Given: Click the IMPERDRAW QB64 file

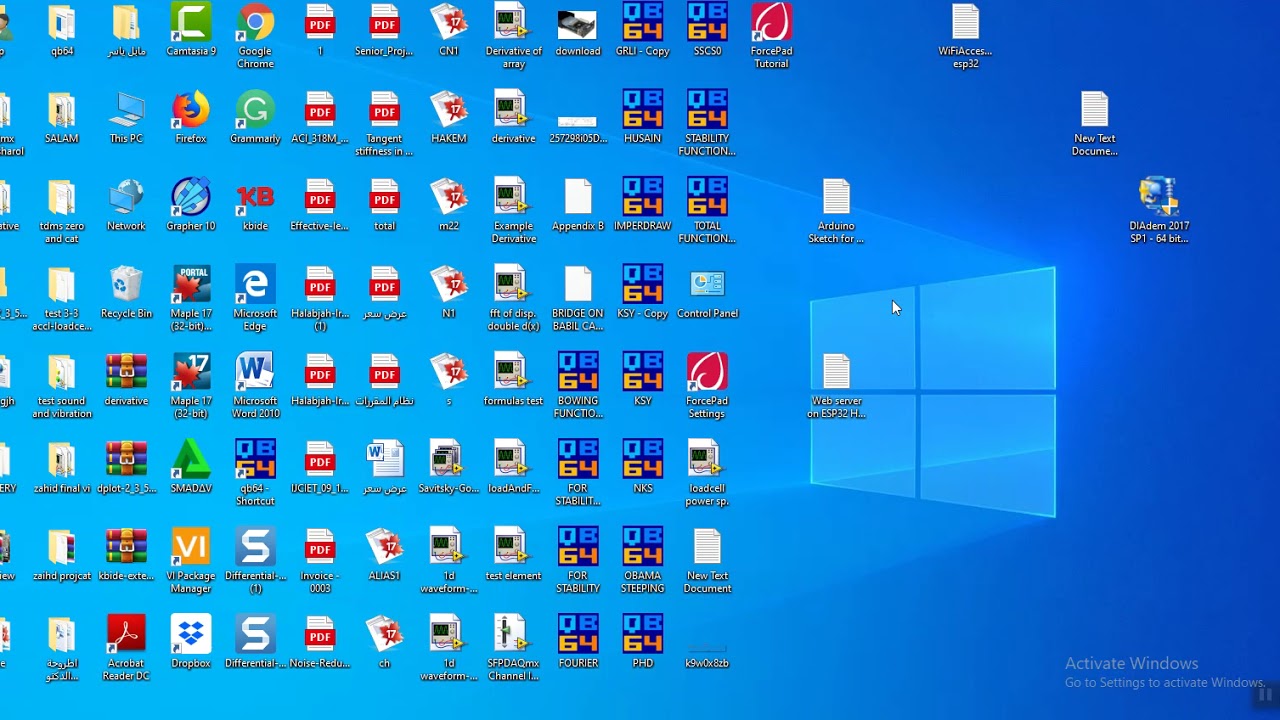Looking at the screenshot, I should click(x=642, y=206).
